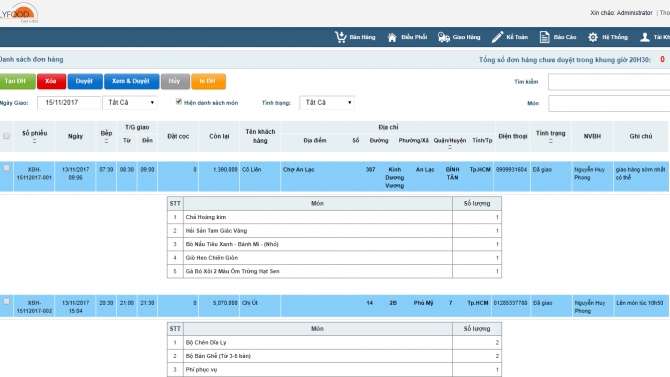This screenshot has width=670, height=377.
Task: Click the Ghi chú column header
Action: pyautogui.click(x=641, y=136)
